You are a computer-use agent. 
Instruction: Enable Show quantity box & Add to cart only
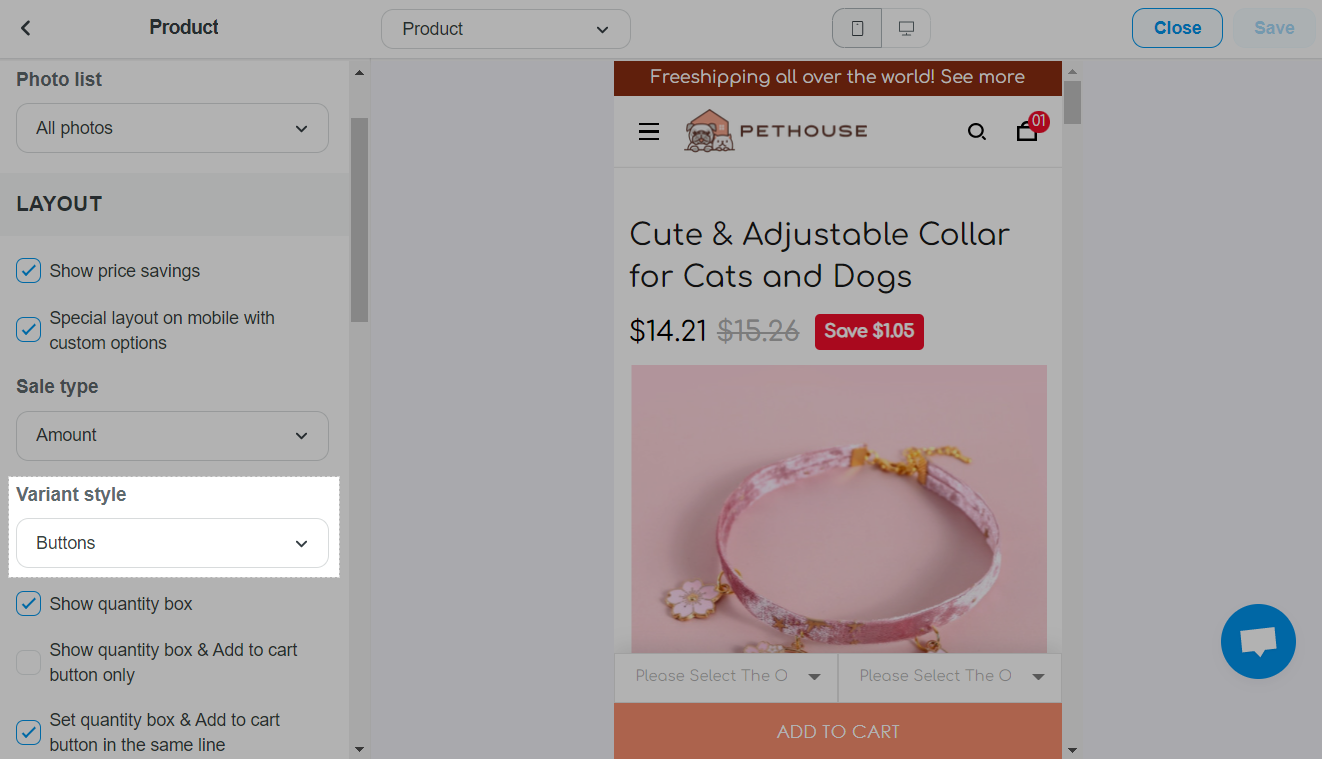[x=29, y=662]
